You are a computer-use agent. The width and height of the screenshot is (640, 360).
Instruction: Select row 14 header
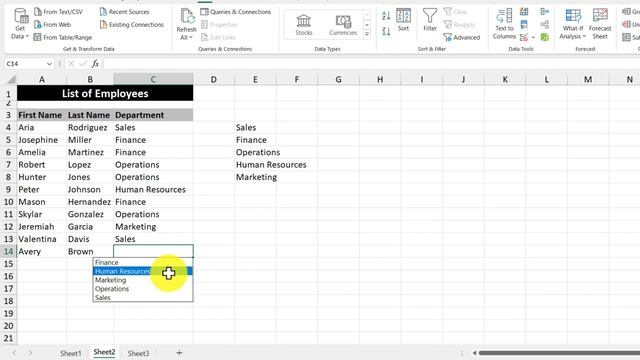tap(9, 251)
